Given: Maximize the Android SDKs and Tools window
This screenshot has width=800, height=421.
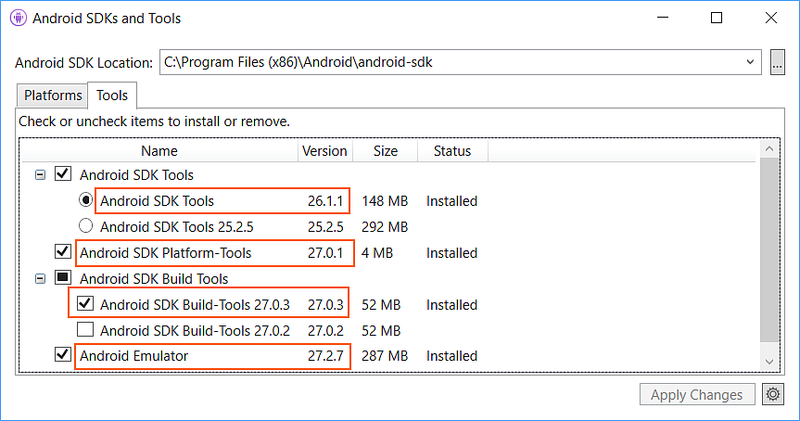Looking at the screenshot, I should (716, 19).
